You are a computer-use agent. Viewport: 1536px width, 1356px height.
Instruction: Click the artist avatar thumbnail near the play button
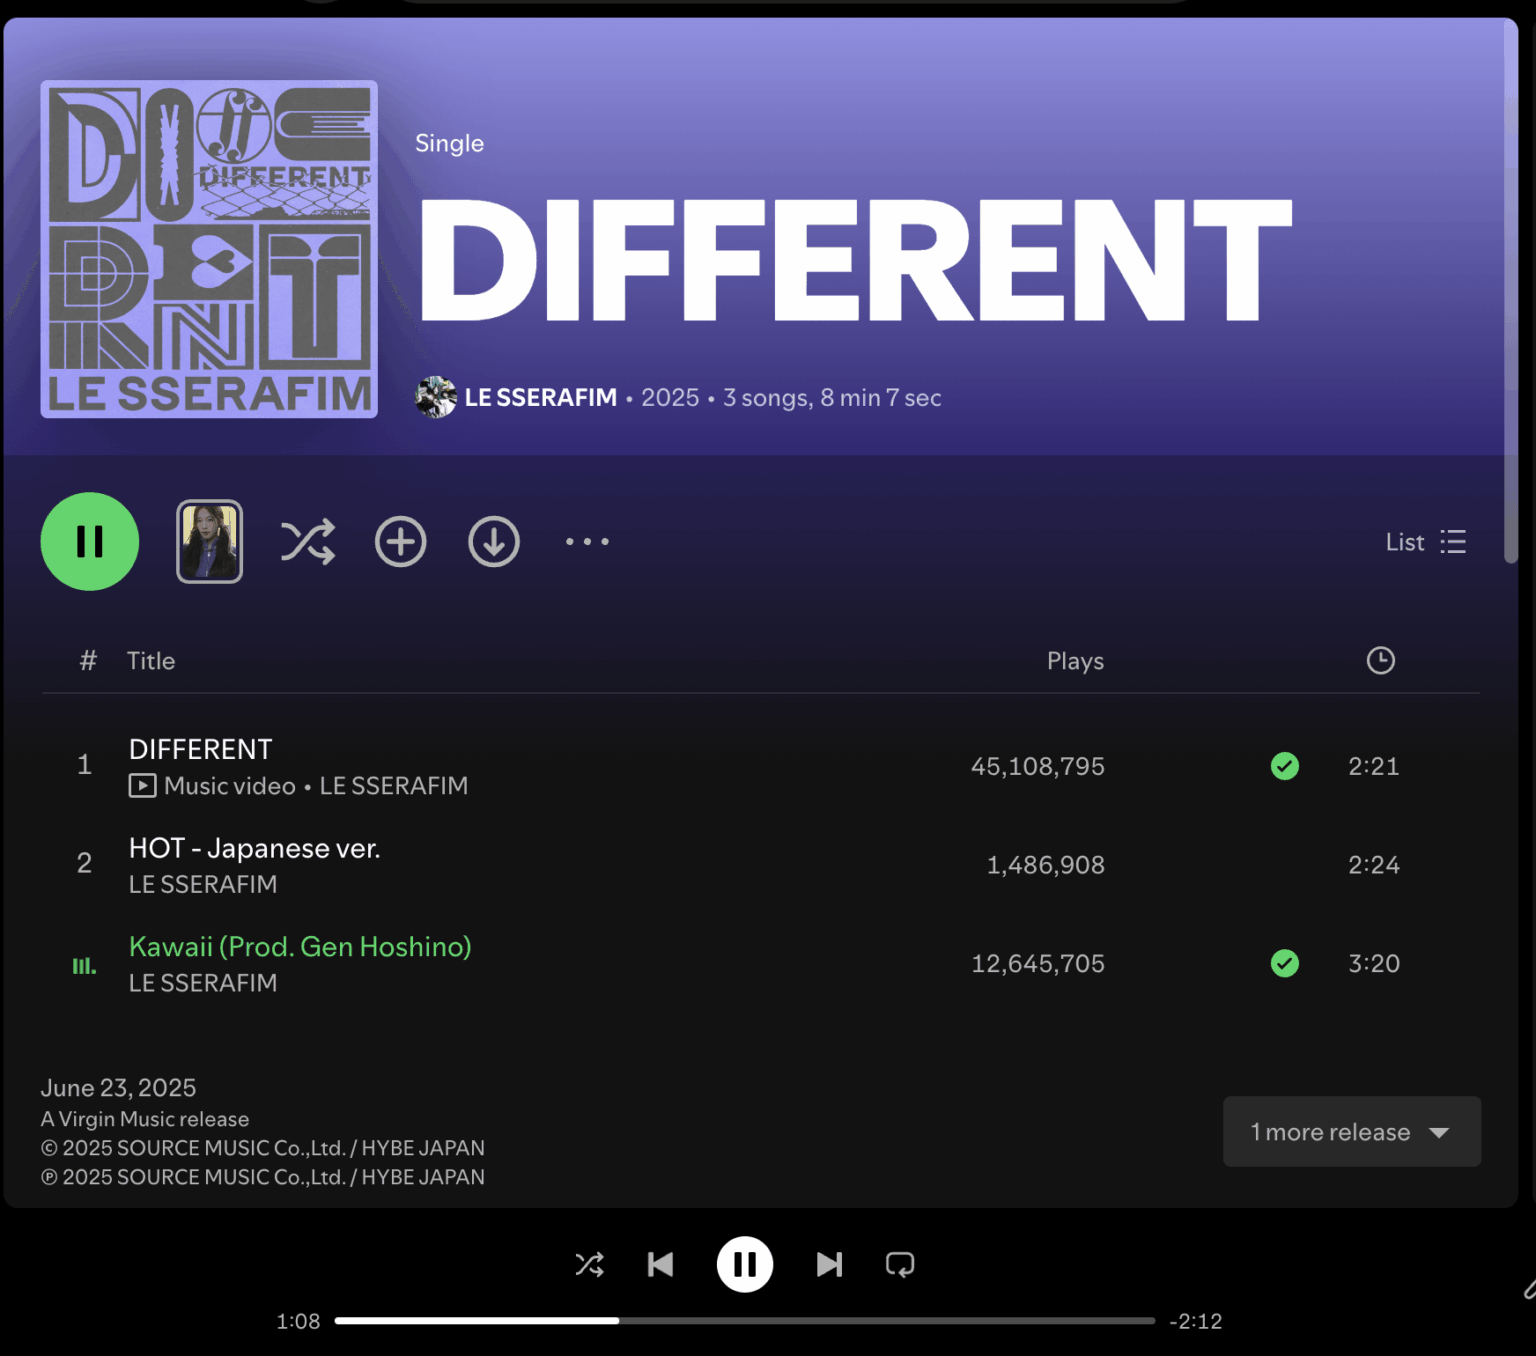click(209, 541)
